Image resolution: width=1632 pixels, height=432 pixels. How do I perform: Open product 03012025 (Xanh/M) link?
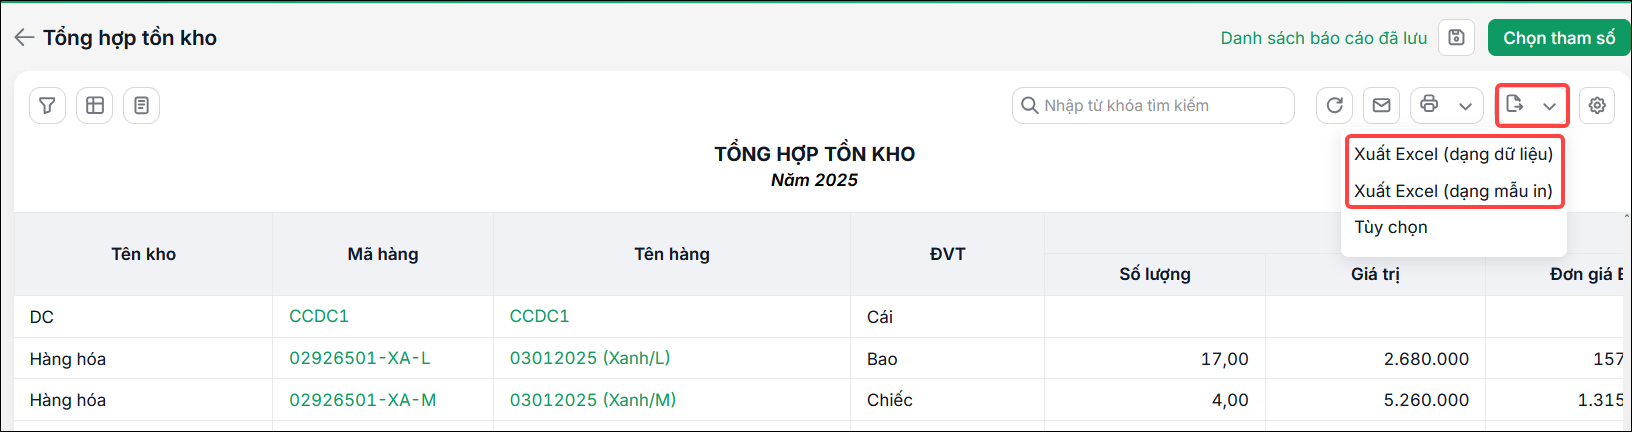coord(593,400)
